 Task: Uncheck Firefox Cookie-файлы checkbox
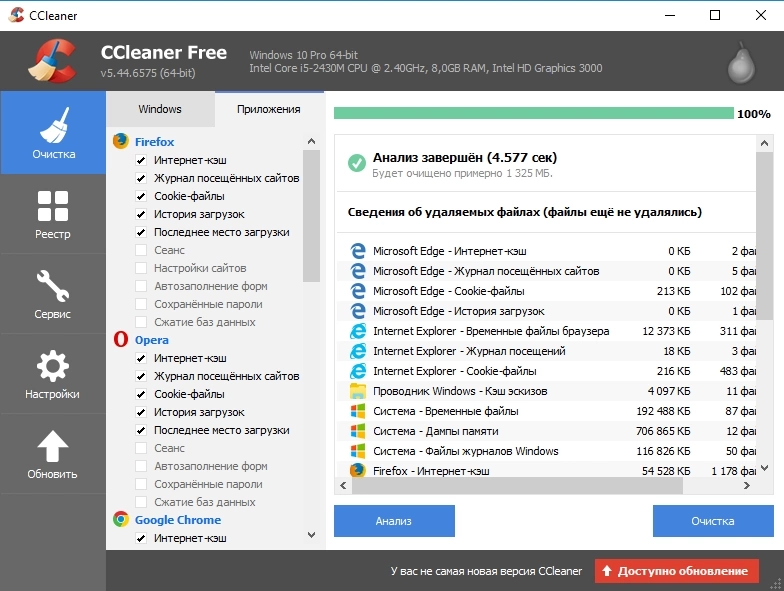tap(141, 196)
